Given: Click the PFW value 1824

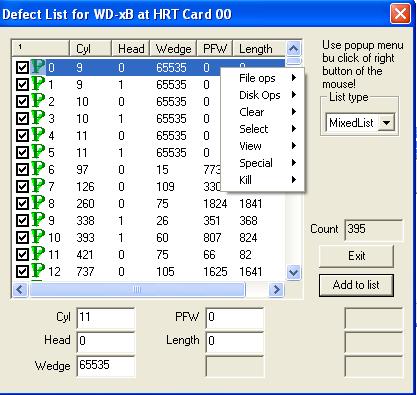Looking at the screenshot, I should (x=215, y=204).
